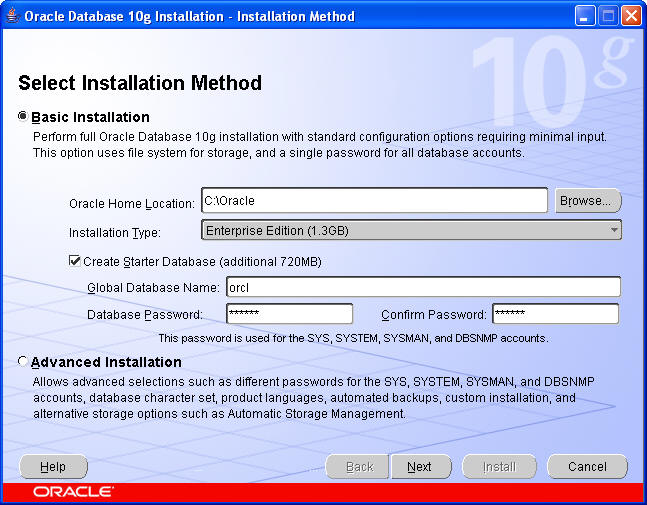Screen dimensions: 647x505
Task: Cancel the Oracle installation
Action: [587, 467]
